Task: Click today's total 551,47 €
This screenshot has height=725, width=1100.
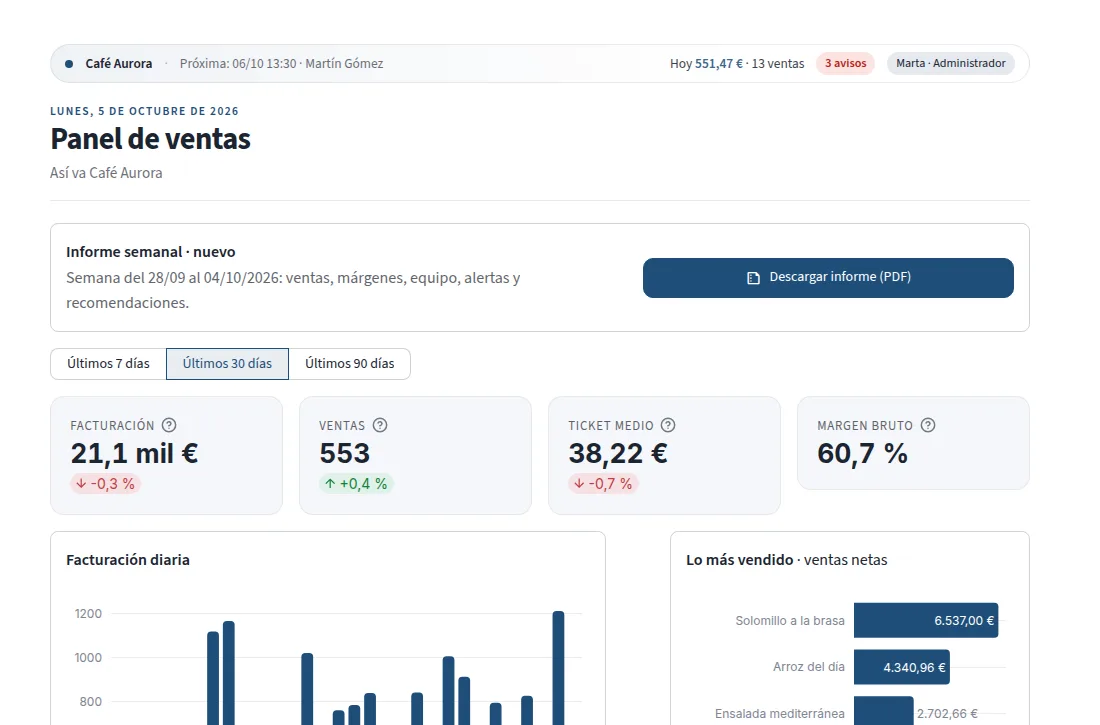Action: (x=718, y=64)
